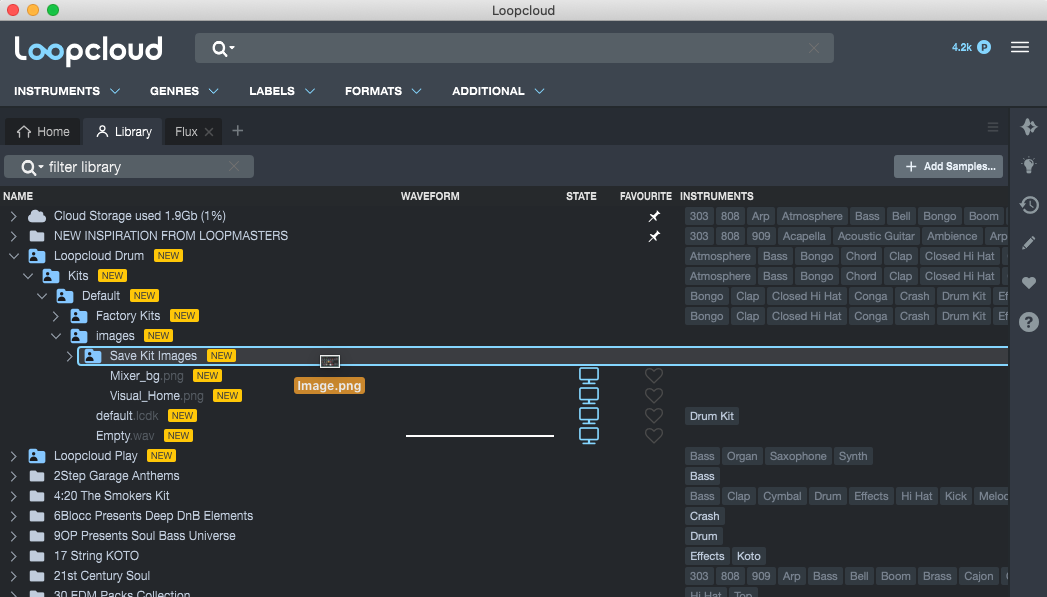Favourite the Mixer_bg.png file
Screen dimensions: 1047x597
pos(654,376)
